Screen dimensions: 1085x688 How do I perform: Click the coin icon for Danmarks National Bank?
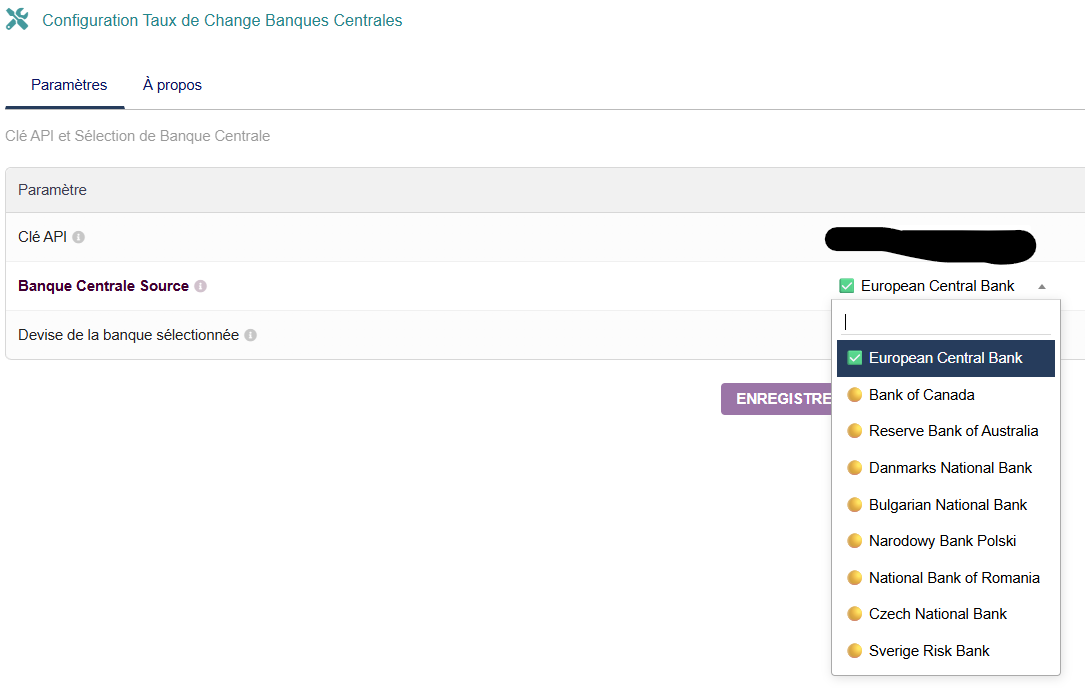click(x=854, y=468)
